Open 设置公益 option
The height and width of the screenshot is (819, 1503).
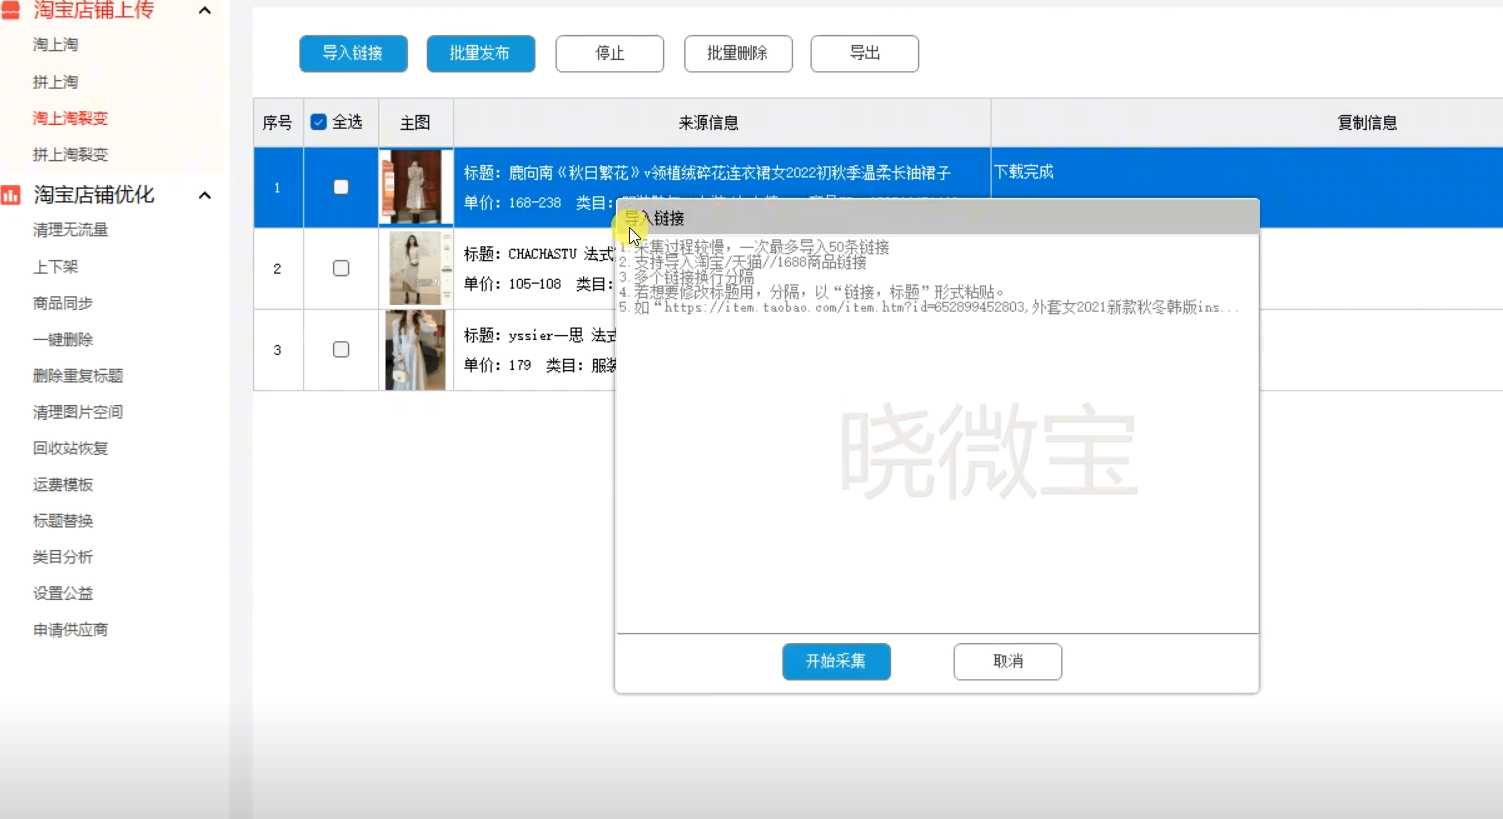pyautogui.click(x=62, y=593)
